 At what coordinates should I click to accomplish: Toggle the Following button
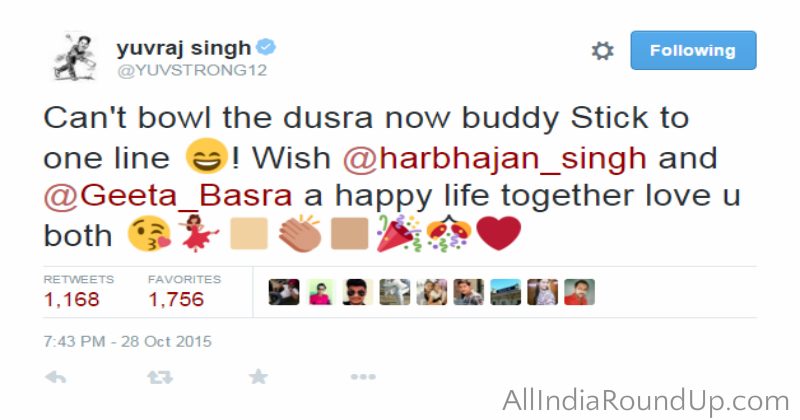(x=693, y=50)
